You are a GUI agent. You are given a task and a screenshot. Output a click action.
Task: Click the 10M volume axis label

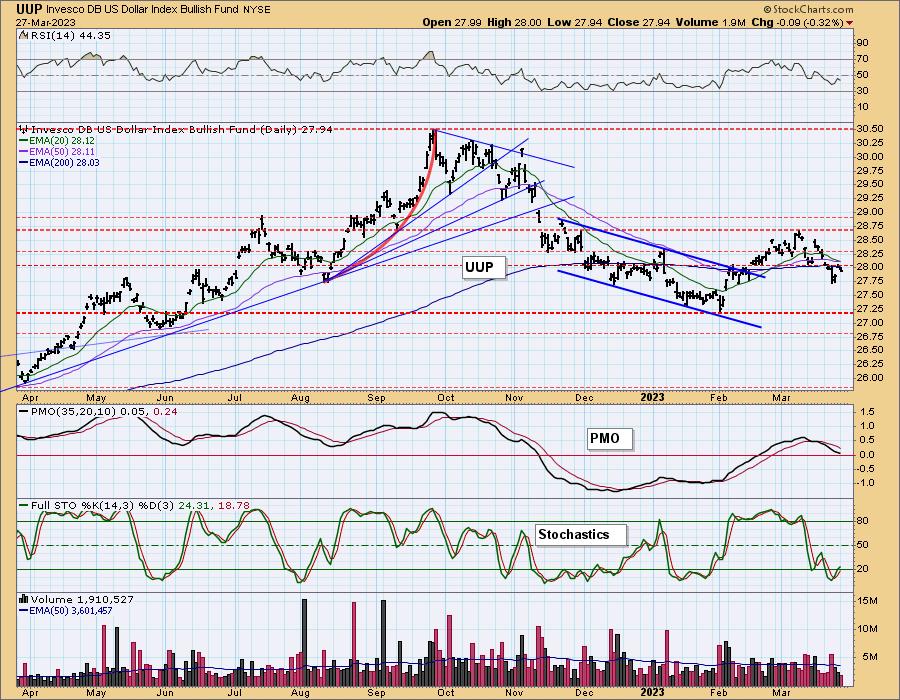coord(867,629)
